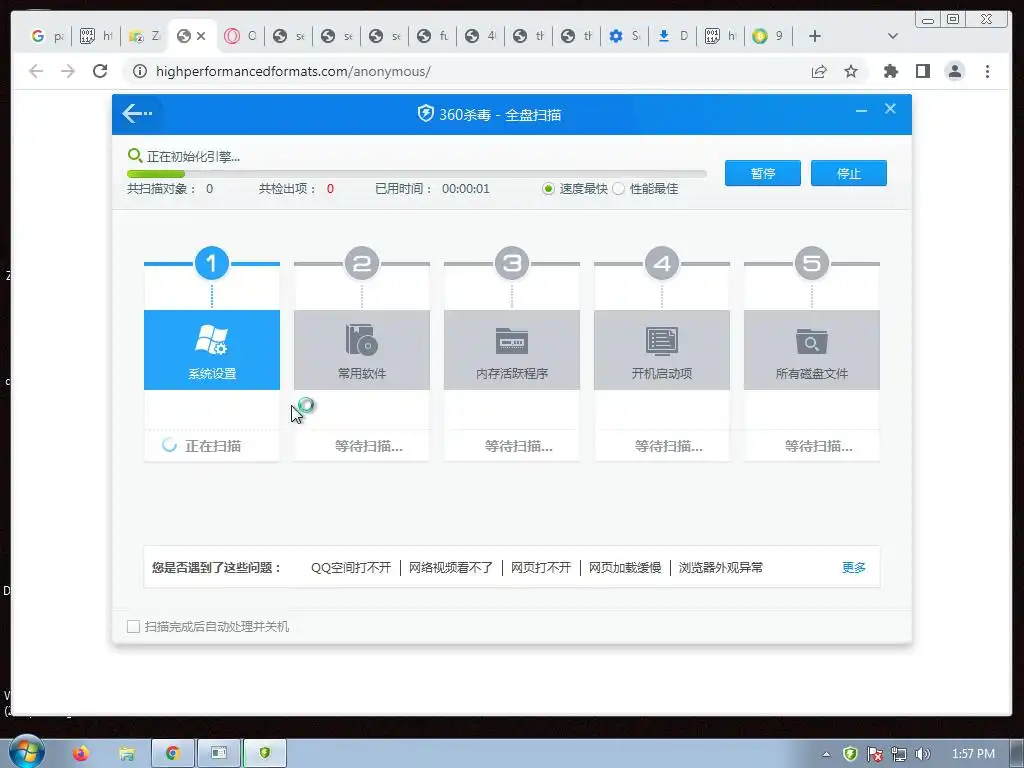The width and height of the screenshot is (1024, 768).
Task: Select the 所有磁盘文件 disk files tile
Action: pyautogui.click(x=812, y=349)
